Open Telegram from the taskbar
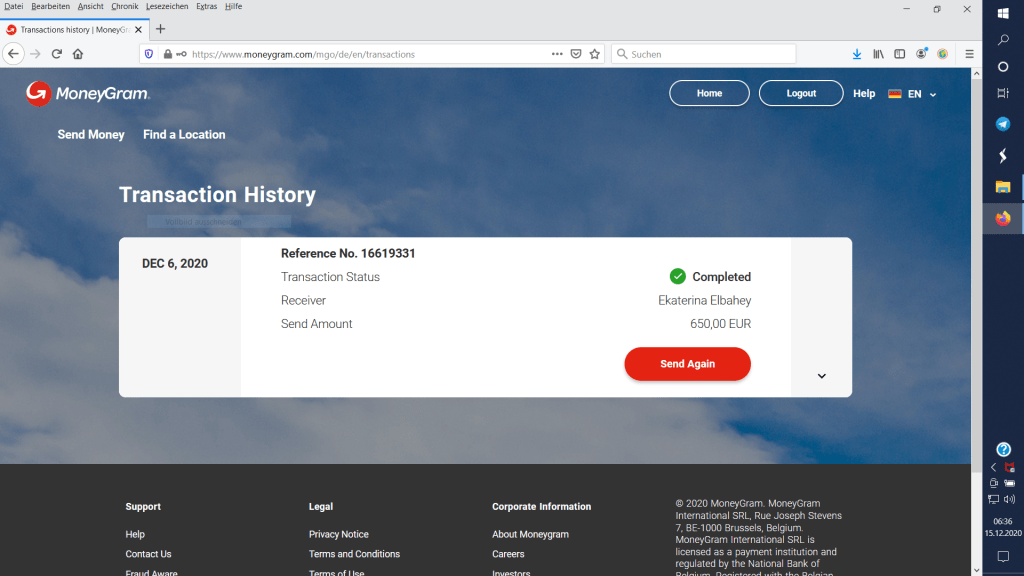 tap(1003, 124)
